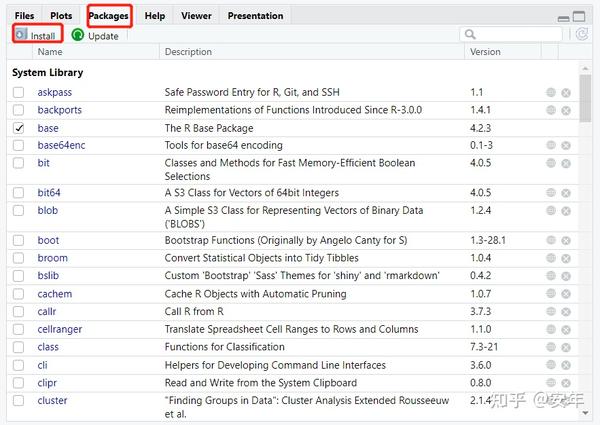Screen dimensions: 600x425
Task: Open the Help tab
Action: coord(154,16)
